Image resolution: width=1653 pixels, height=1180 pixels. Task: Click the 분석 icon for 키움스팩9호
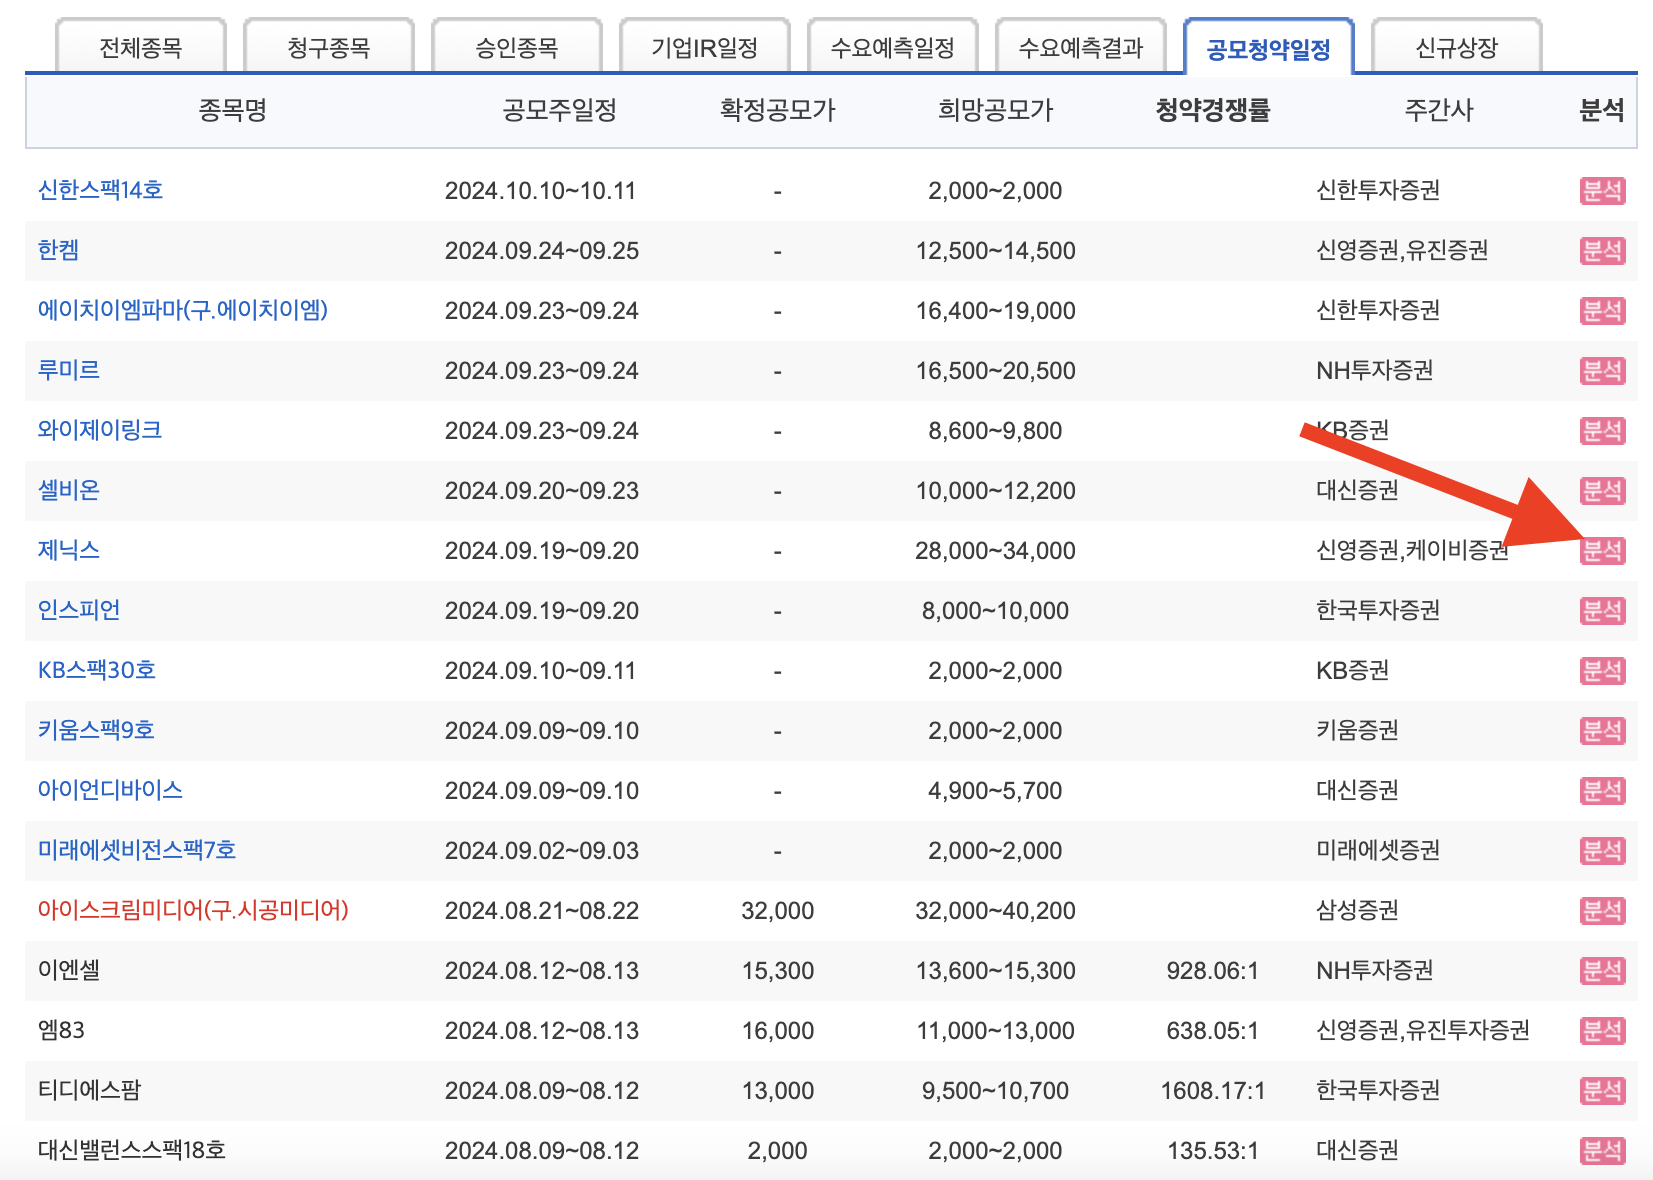tap(1602, 731)
